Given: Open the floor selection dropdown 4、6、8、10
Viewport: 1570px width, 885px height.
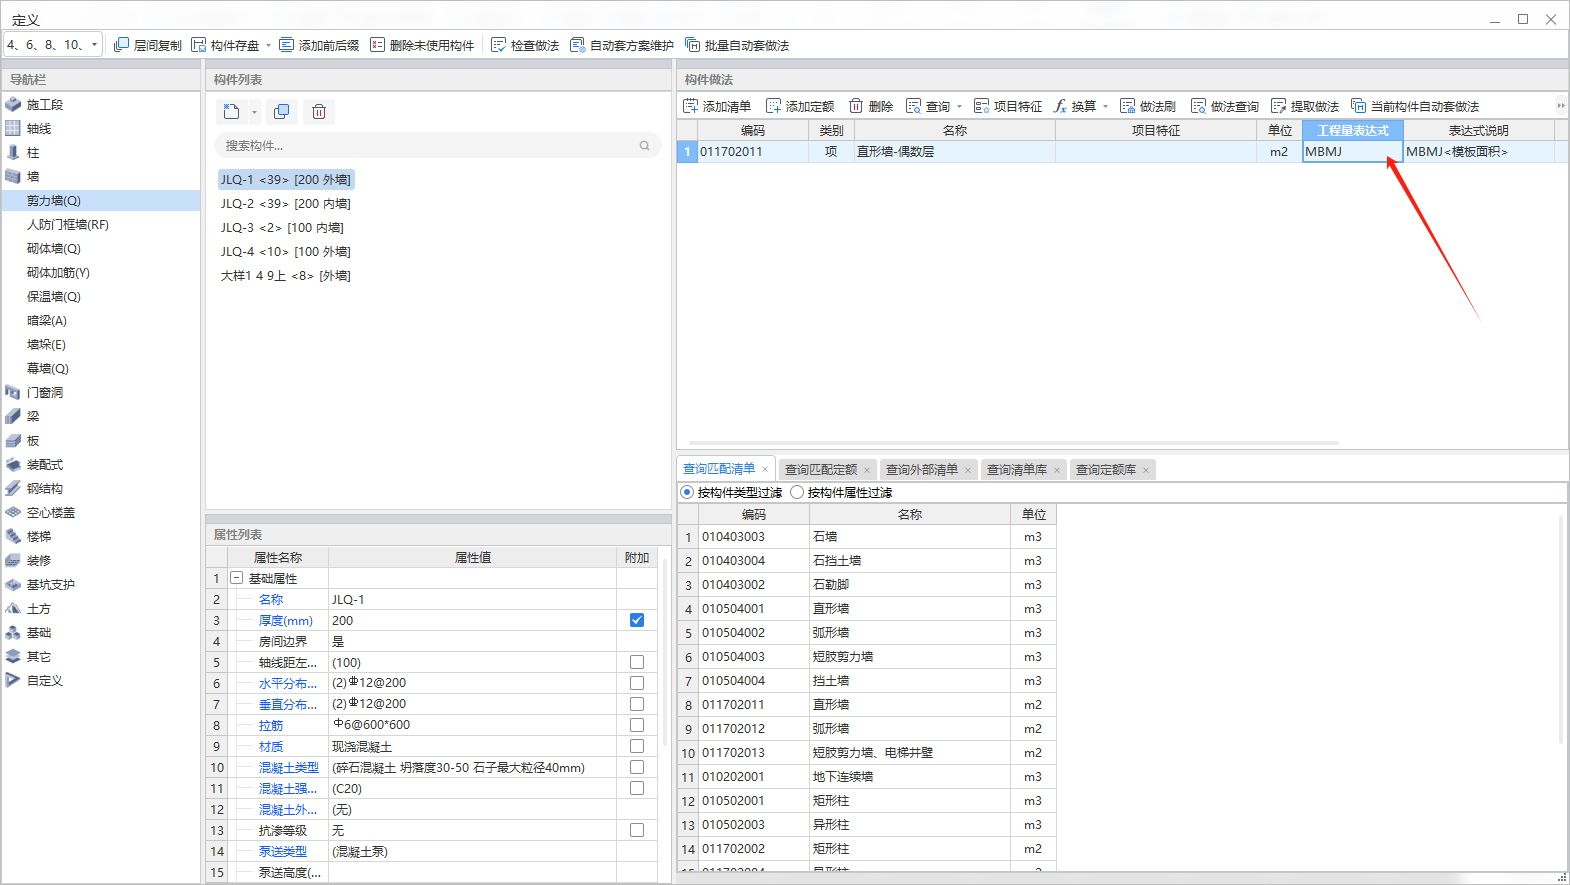Looking at the screenshot, I should click(x=52, y=45).
